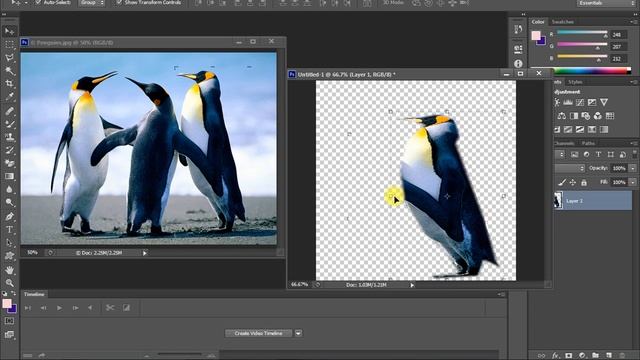Switch to the Swatches tab
Viewport: 640px width, 360px height.
click(x=562, y=22)
